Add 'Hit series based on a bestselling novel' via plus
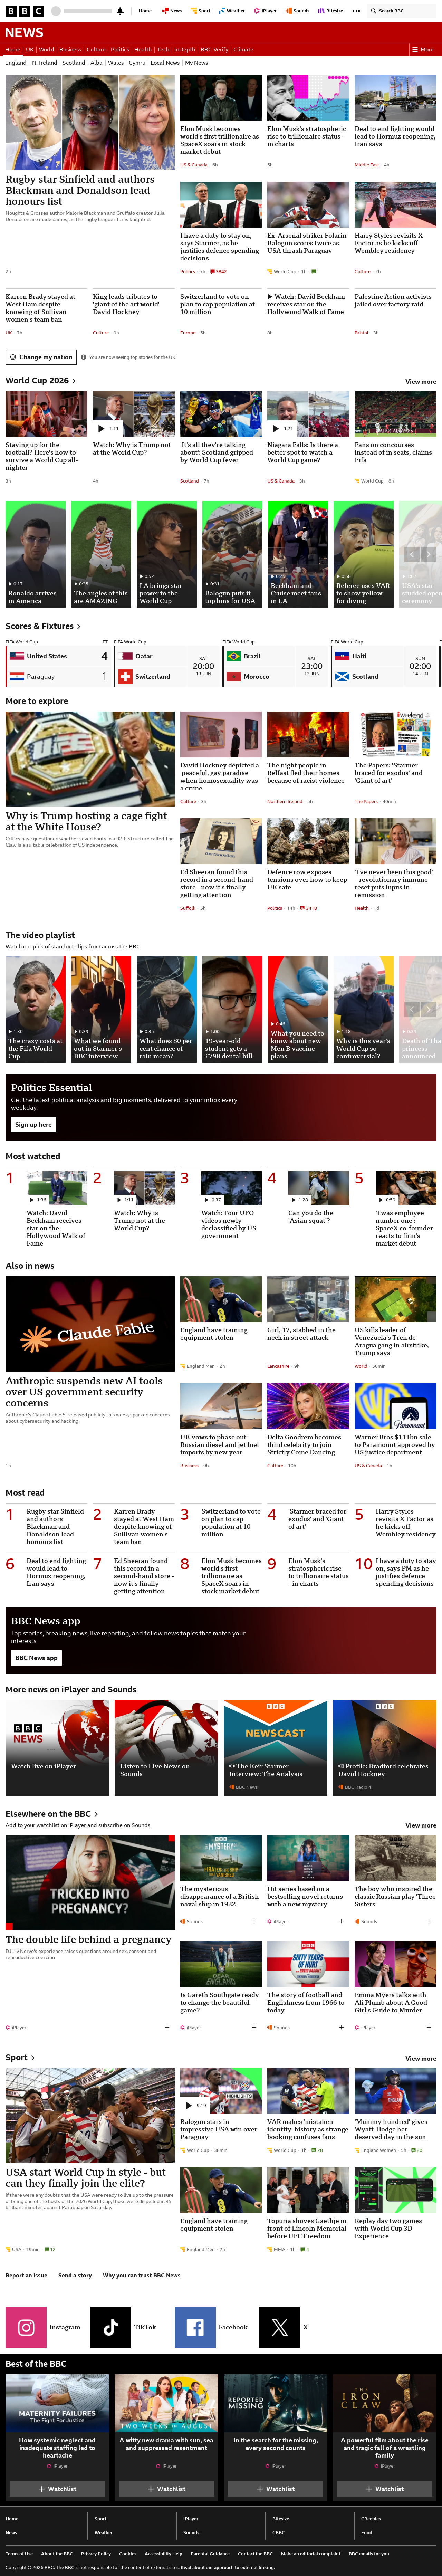 pyautogui.click(x=341, y=1921)
